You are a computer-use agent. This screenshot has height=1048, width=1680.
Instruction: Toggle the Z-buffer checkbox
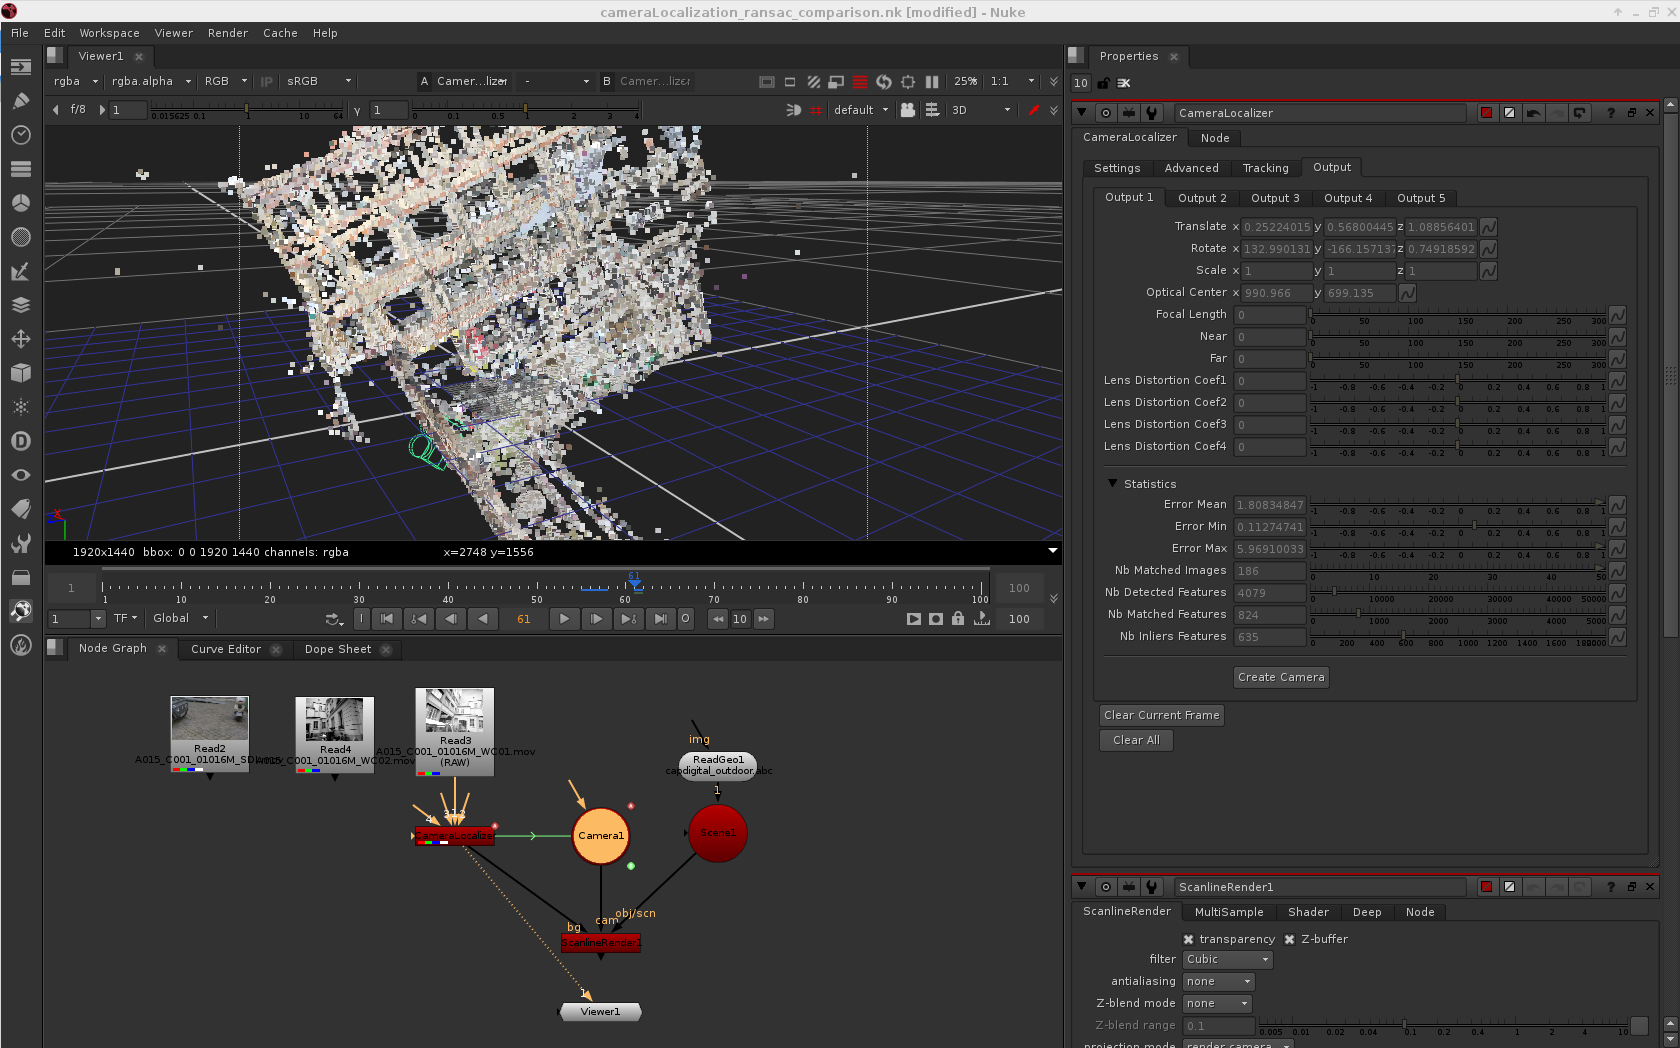click(x=1290, y=939)
